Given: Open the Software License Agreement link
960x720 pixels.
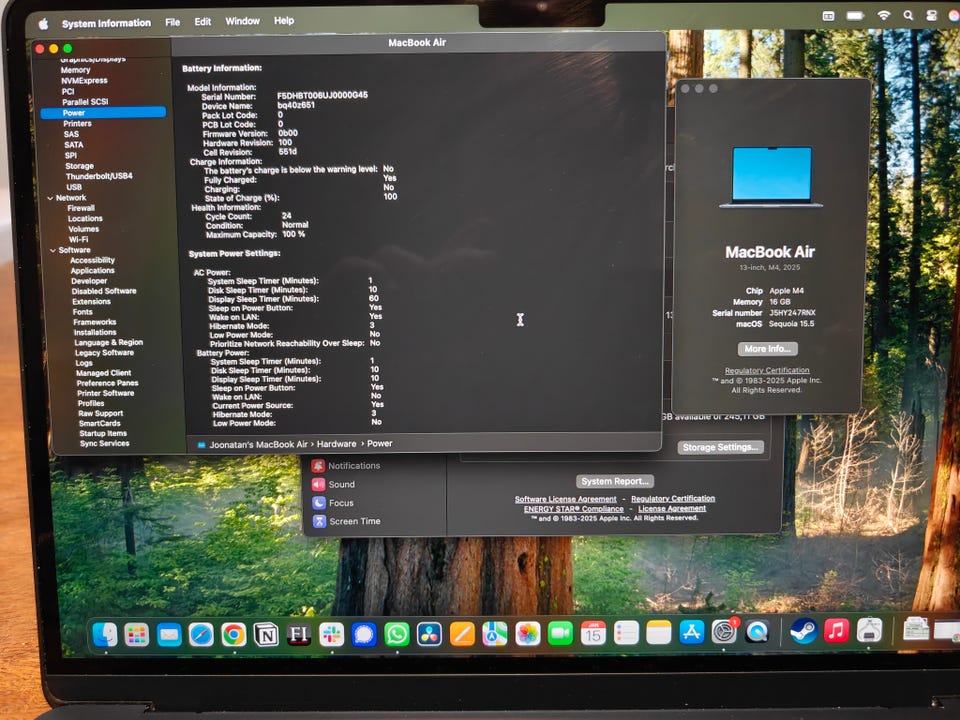Looking at the screenshot, I should click(x=566, y=499).
